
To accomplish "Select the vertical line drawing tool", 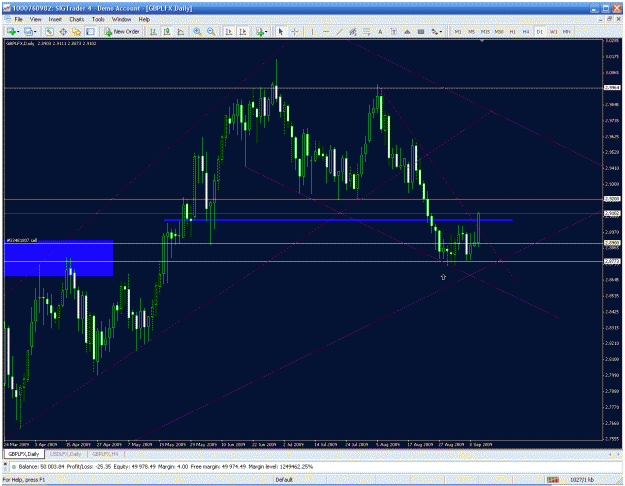I will pyautogui.click(x=312, y=31).
